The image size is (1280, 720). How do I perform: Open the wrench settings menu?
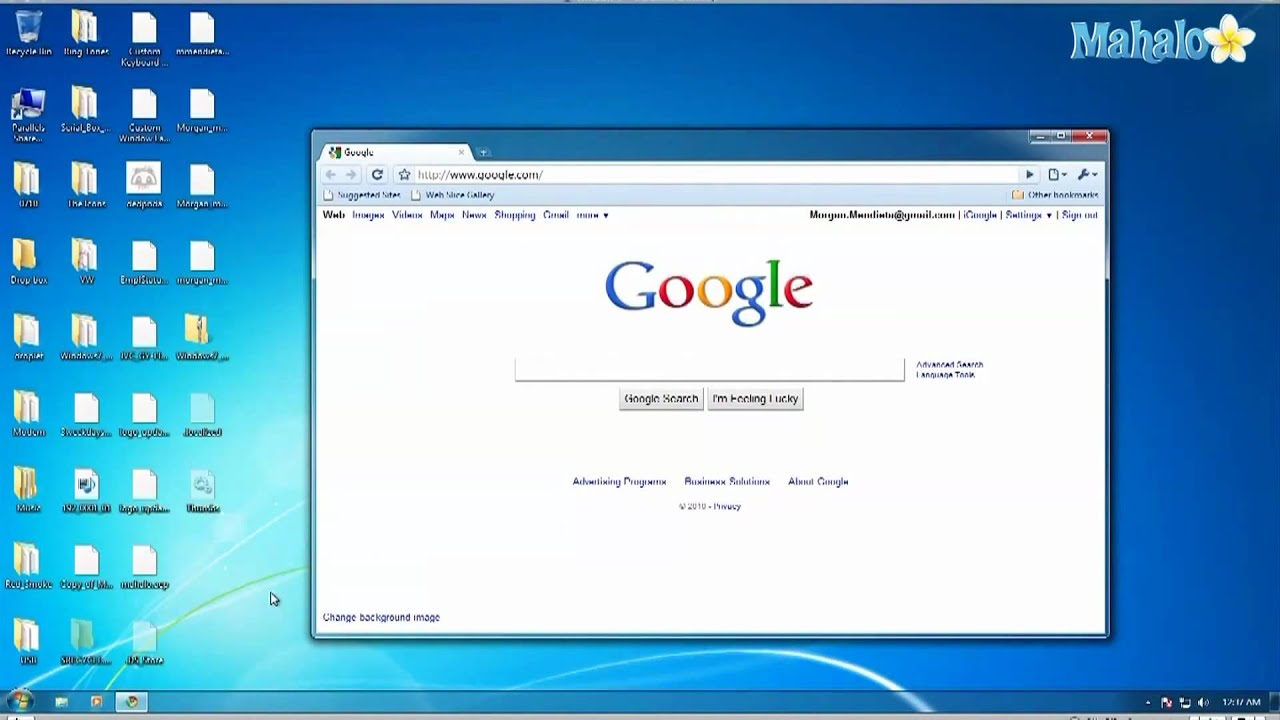click(1083, 174)
